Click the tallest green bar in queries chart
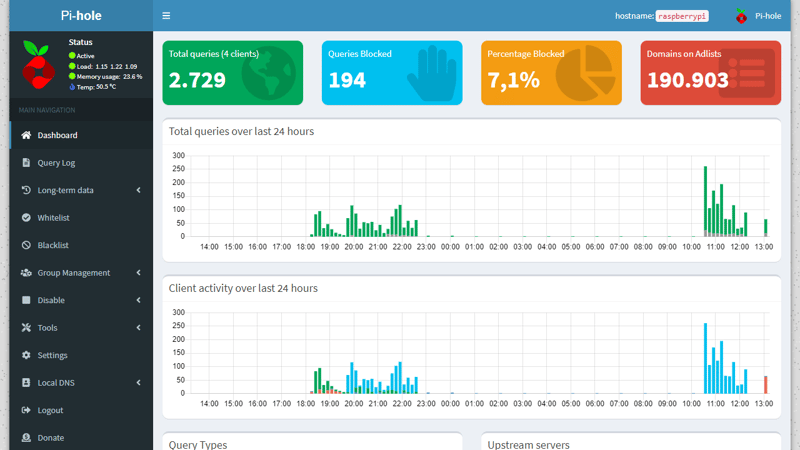Viewport: 800px width, 450px height. click(x=705, y=201)
